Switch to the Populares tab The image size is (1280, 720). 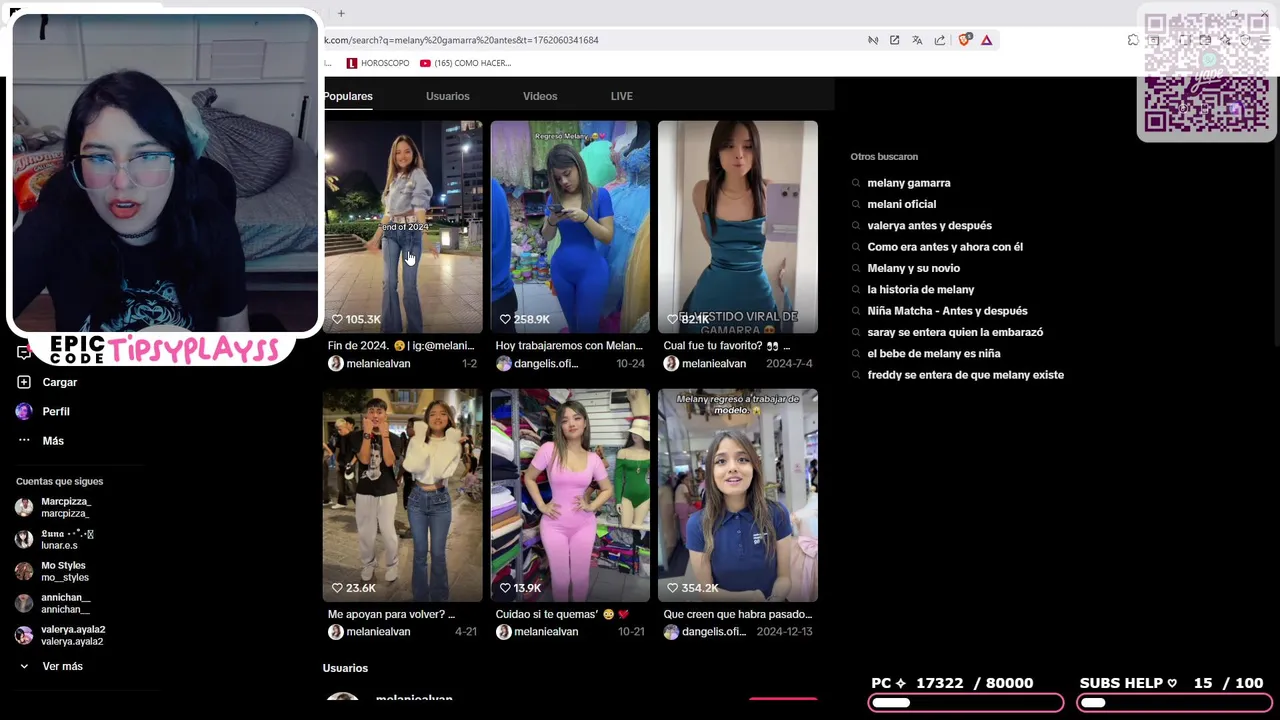tap(348, 96)
